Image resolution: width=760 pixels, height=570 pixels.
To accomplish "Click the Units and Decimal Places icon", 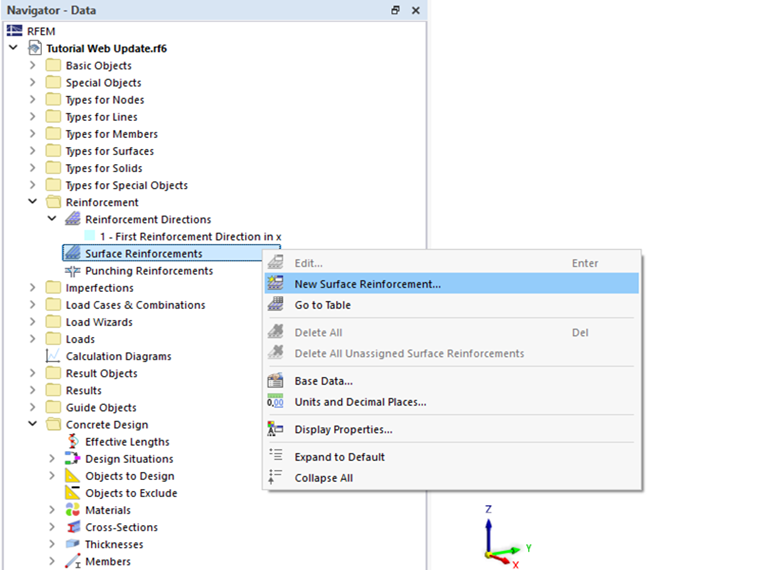I will 275,401.
